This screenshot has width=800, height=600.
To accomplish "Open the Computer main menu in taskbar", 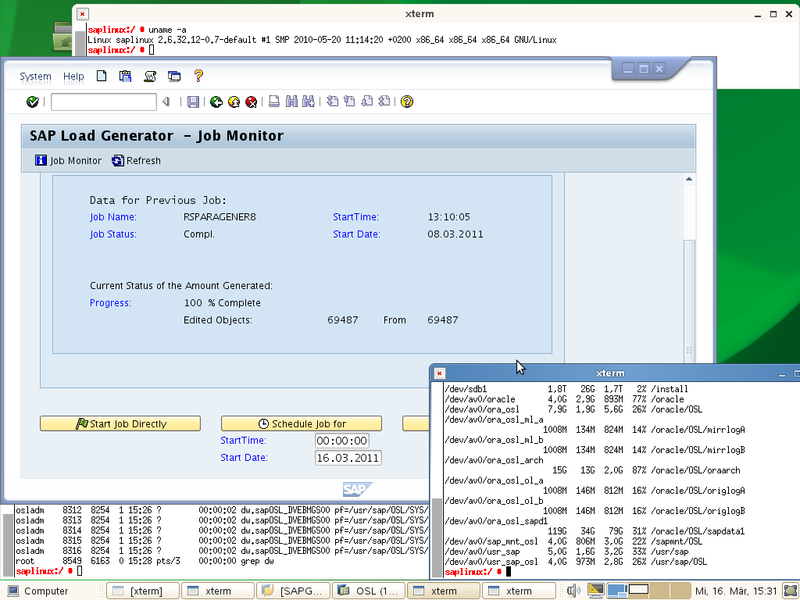I will pos(38,591).
